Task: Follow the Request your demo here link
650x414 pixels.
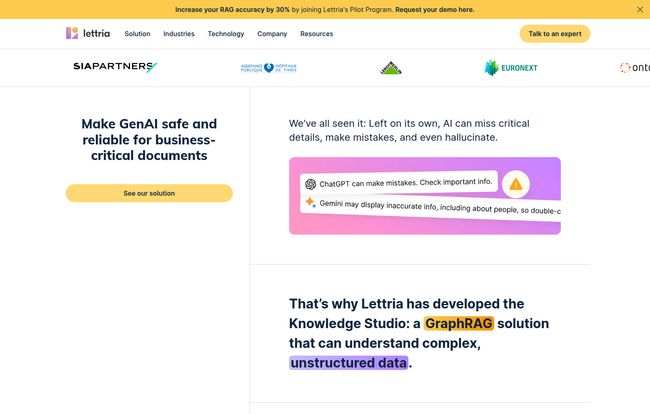Action: click(x=435, y=10)
